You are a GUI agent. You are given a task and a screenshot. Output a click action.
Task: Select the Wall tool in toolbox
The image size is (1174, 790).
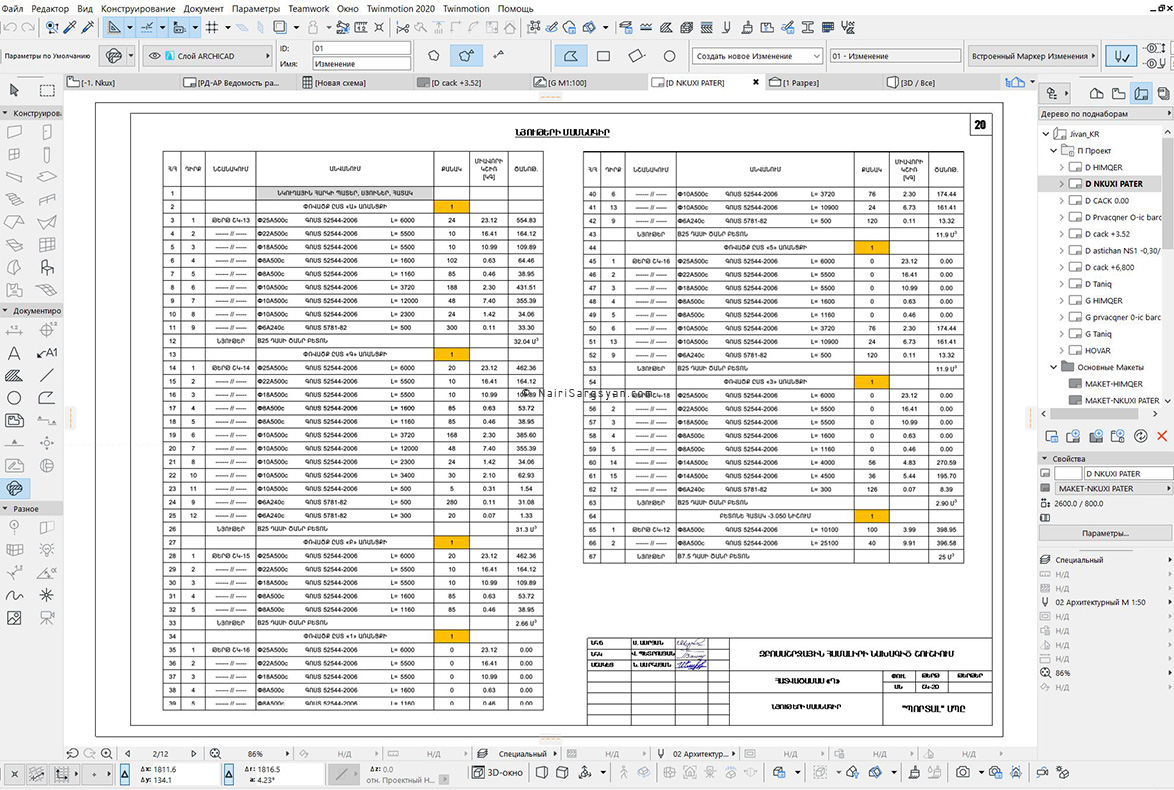pos(13,132)
